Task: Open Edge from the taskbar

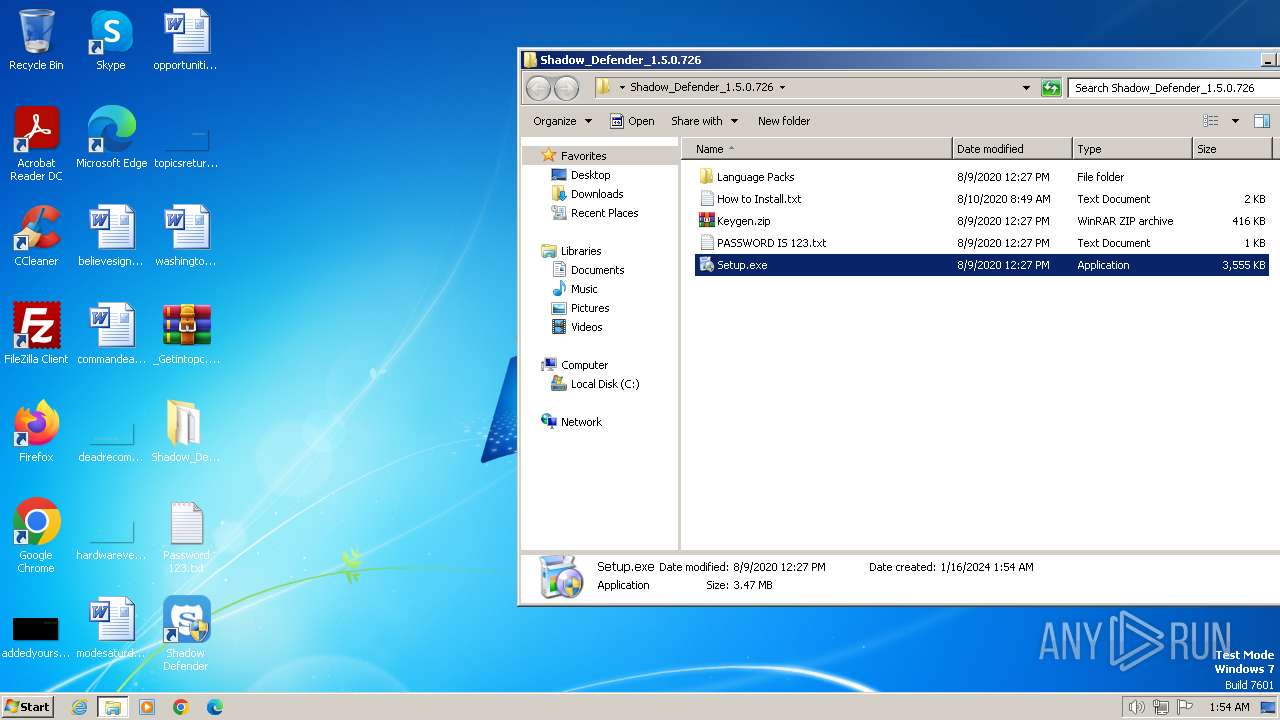Action: coord(214,707)
